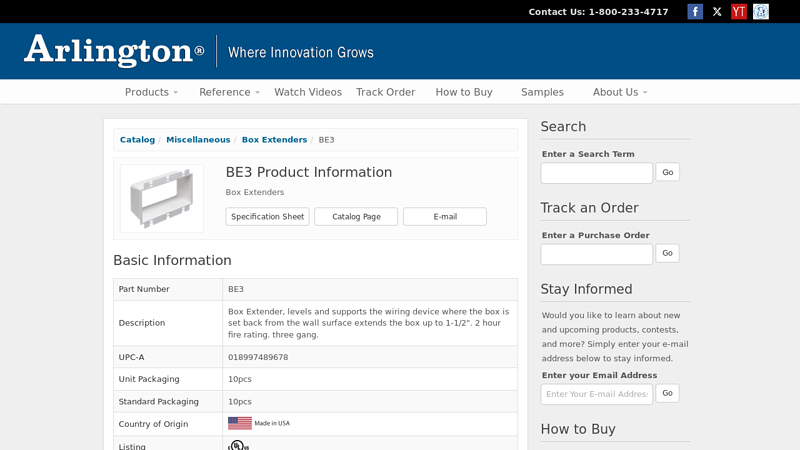The image size is (800, 450).
Task: Click the Stay Informed heading
Action: pyautogui.click(x=586, y=289)
